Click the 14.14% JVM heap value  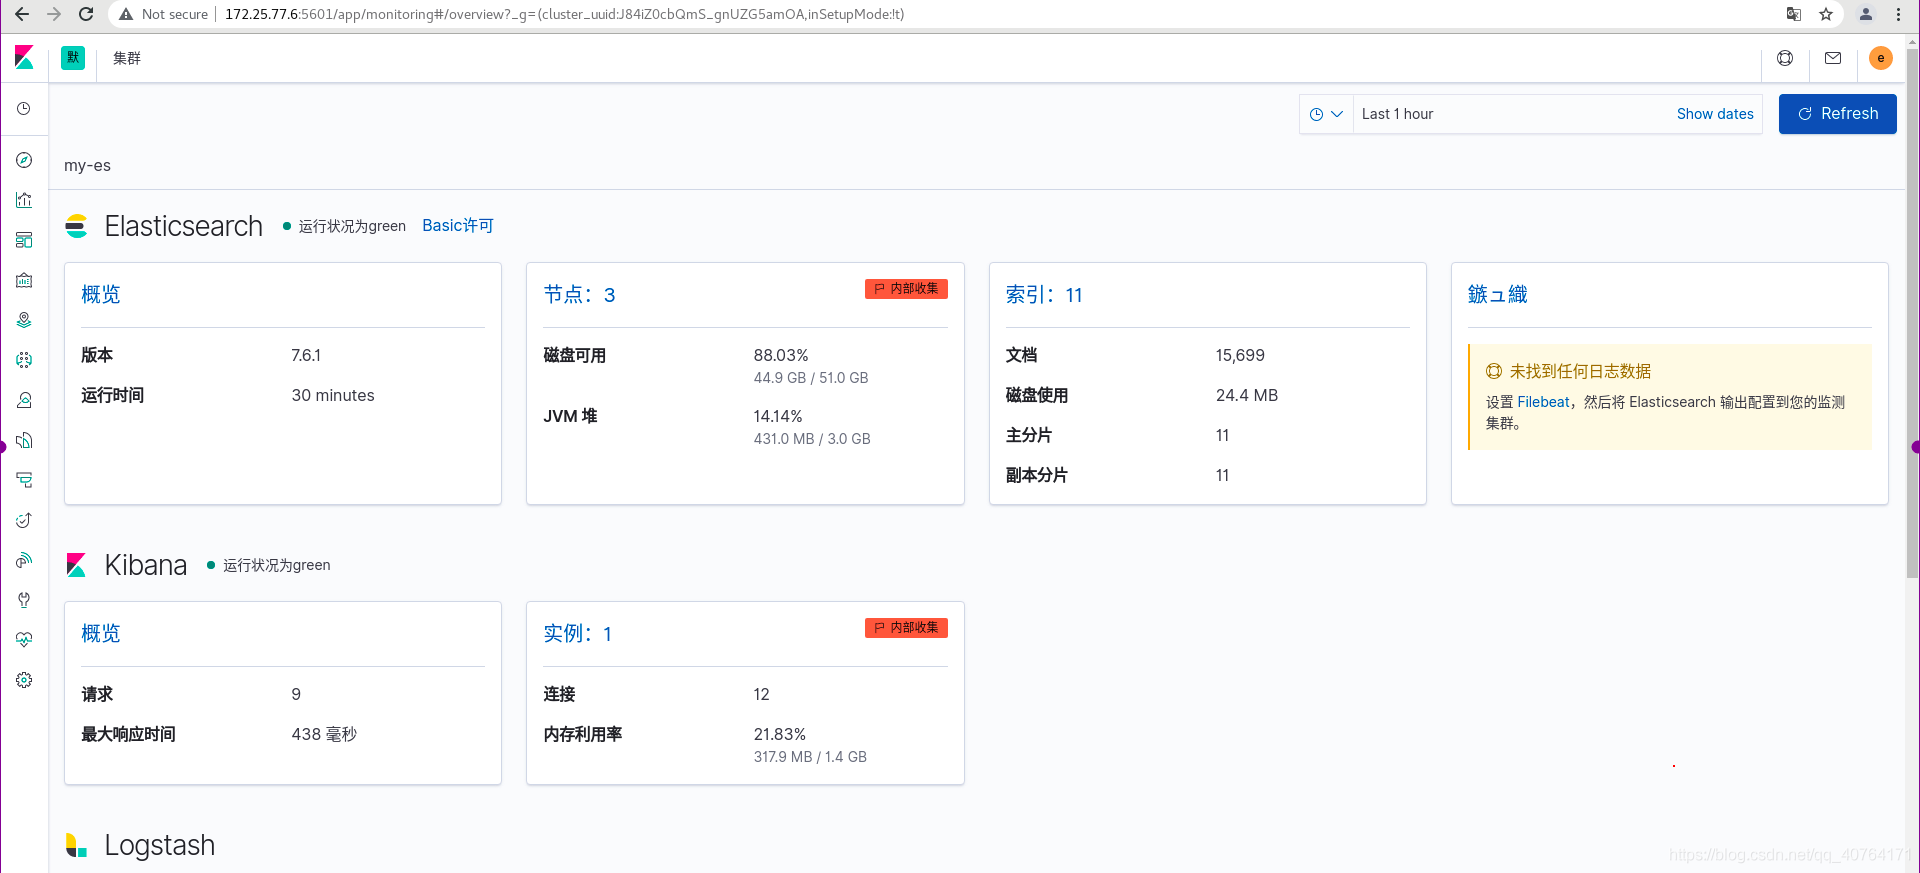[778, 416]
